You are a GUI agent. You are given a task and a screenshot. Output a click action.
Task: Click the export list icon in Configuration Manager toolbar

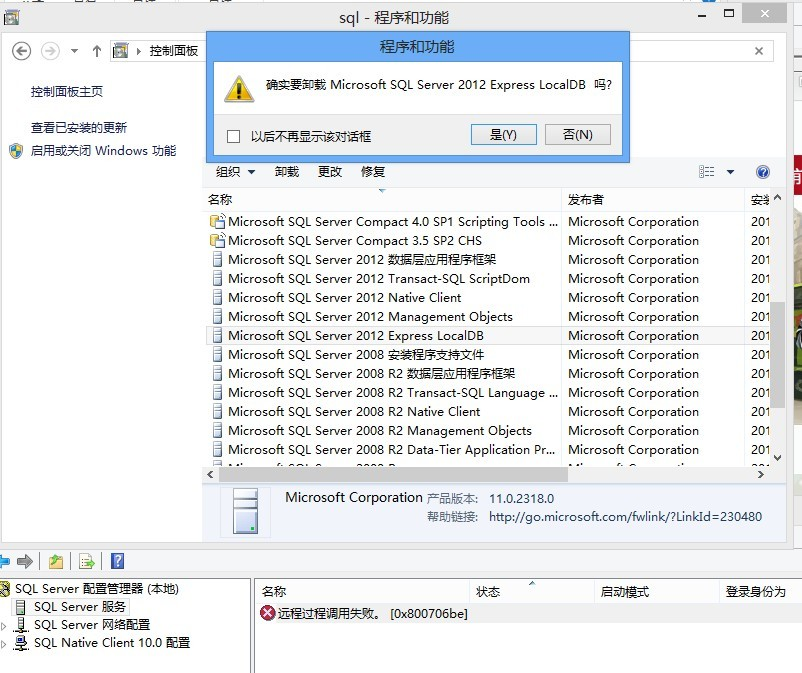tap(84, 561)
